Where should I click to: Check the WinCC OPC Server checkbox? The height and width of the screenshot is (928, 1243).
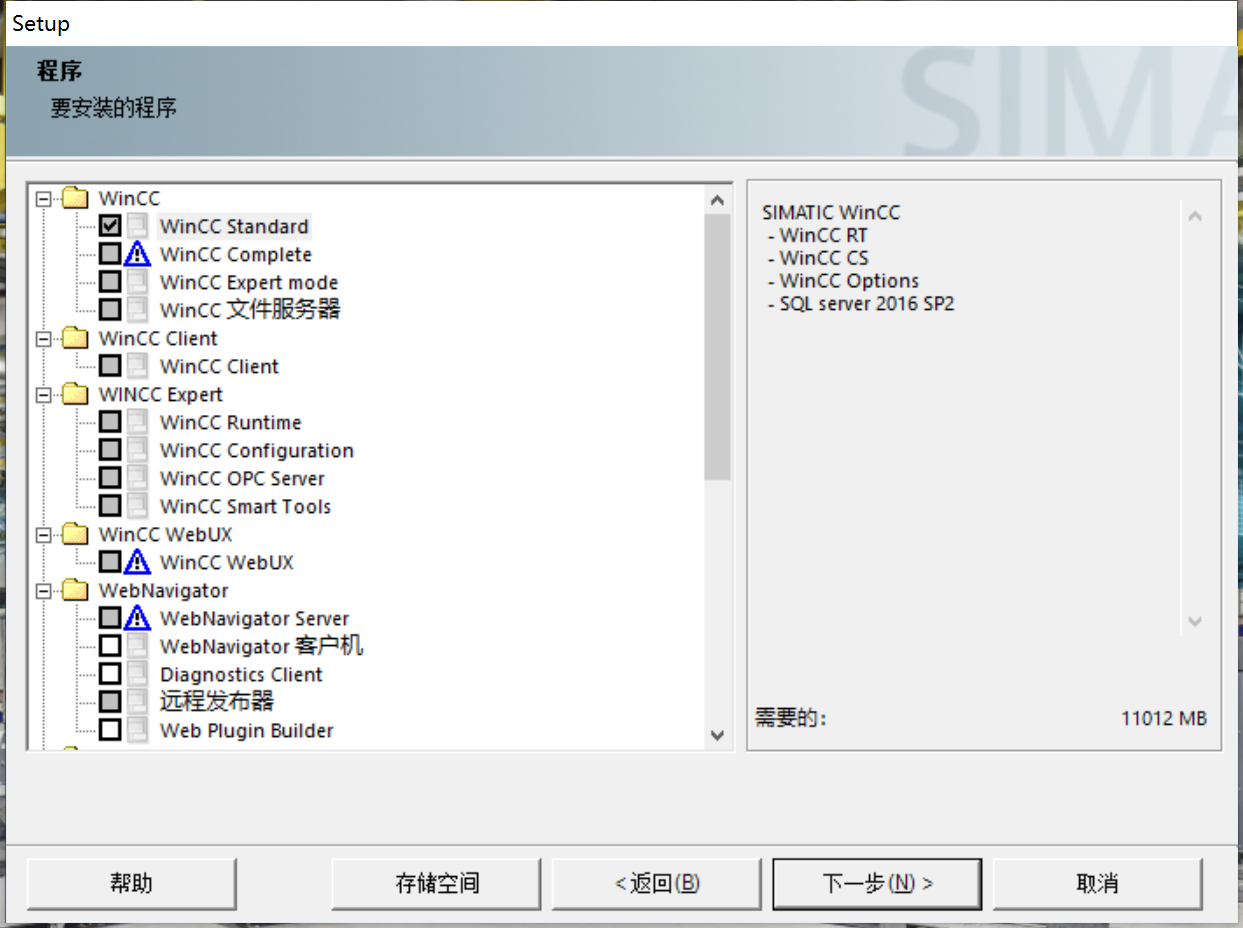(x=110, y=478)
